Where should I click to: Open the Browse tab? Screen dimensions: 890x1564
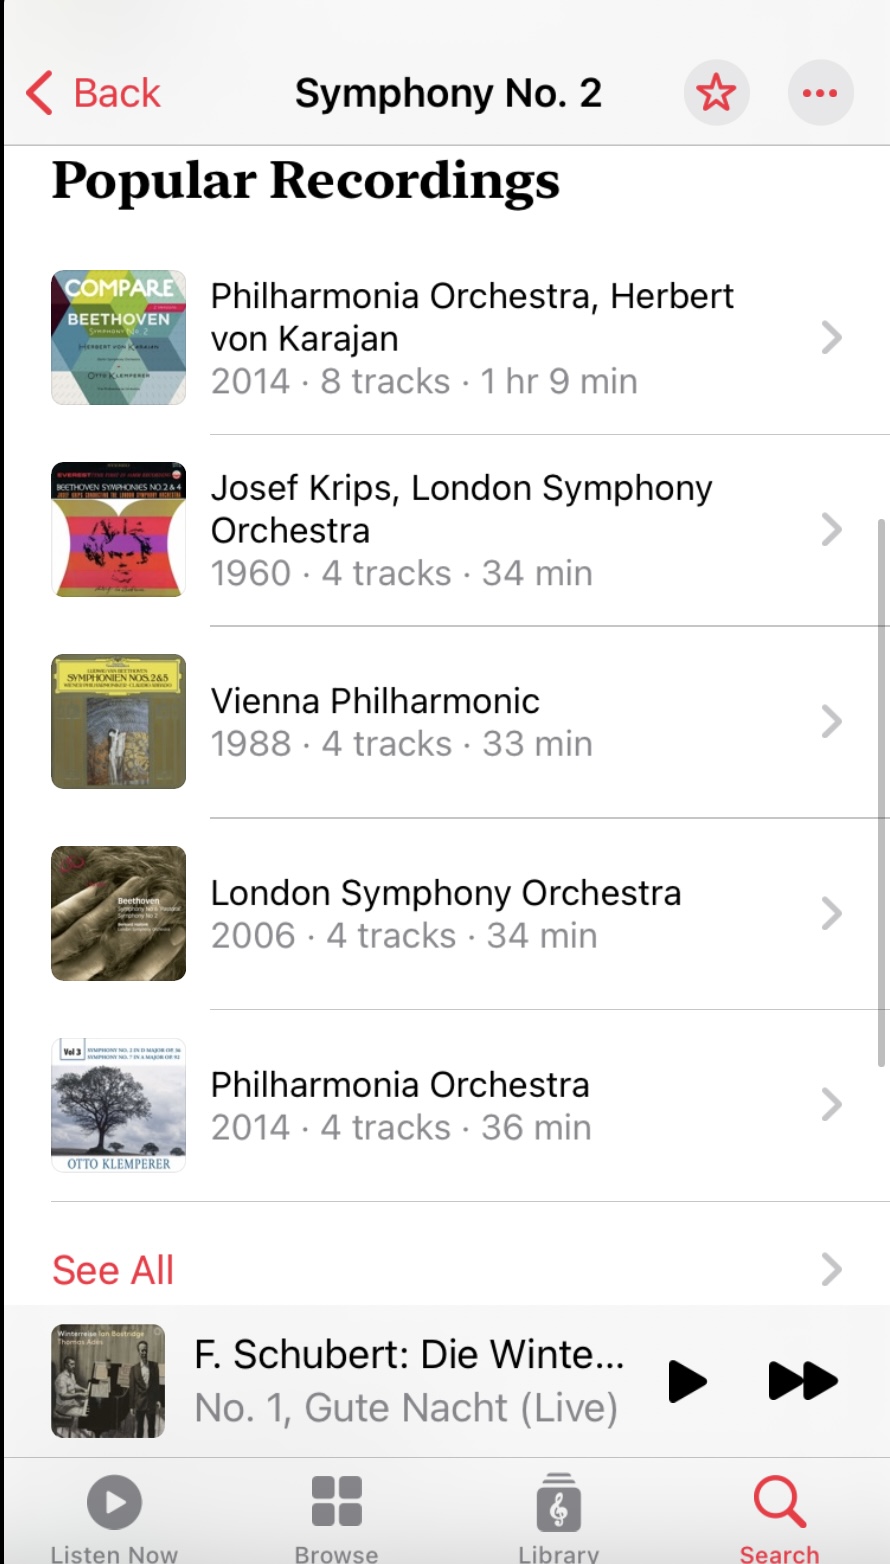click(336, 1516)
